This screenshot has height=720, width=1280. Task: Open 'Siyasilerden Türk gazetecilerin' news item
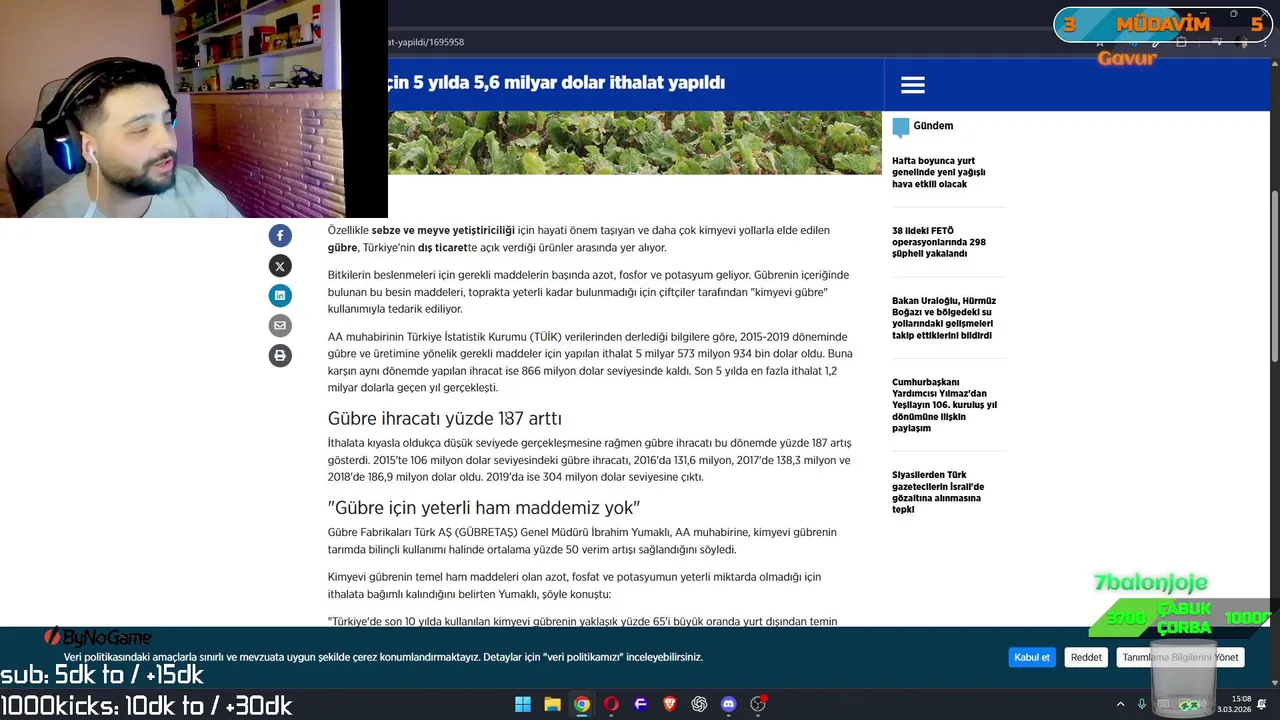(938, 492)
